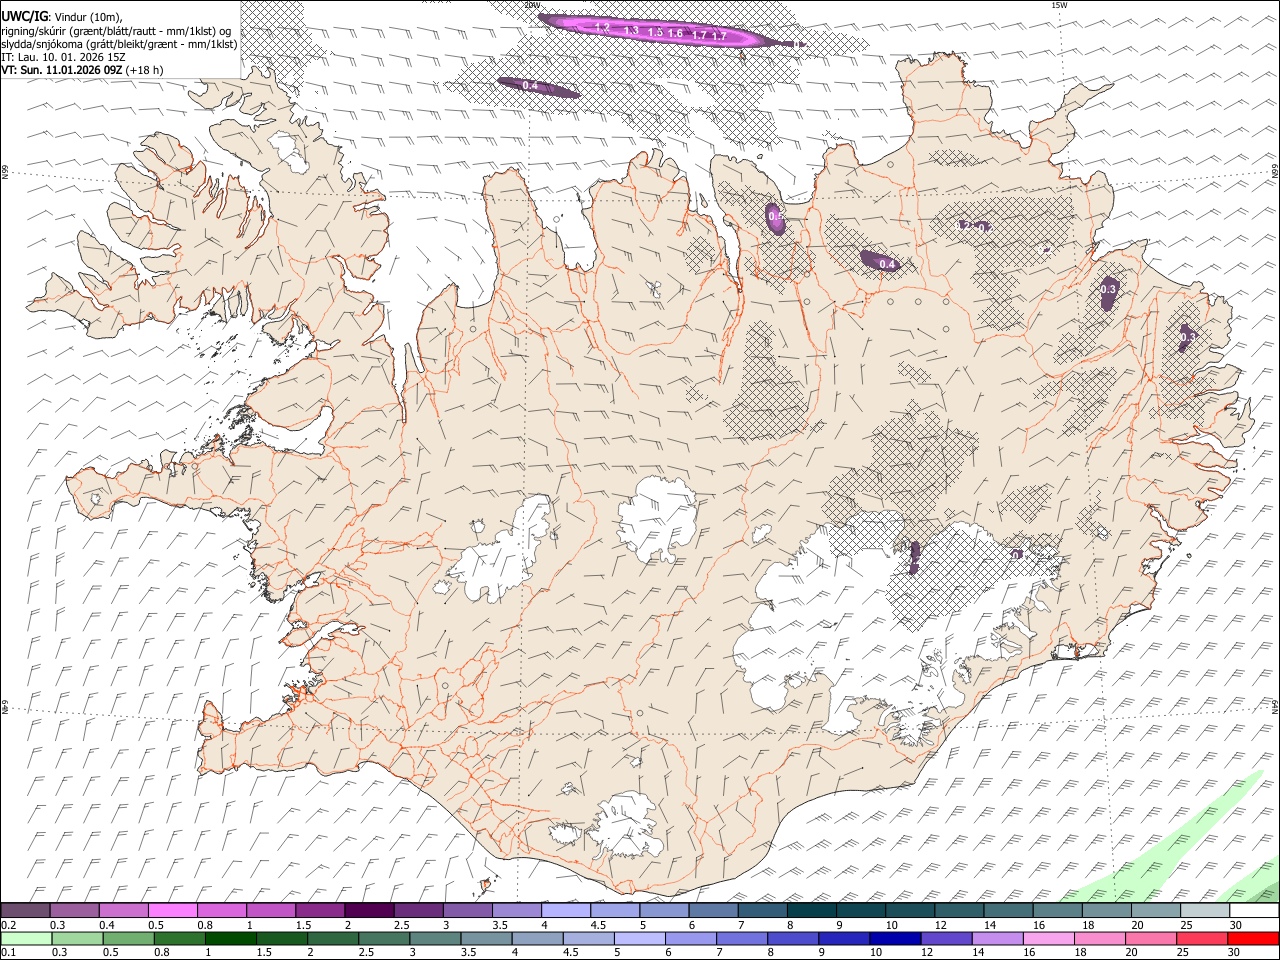Pick the darkest purple swatch in top legend

(x=369, y=911)
